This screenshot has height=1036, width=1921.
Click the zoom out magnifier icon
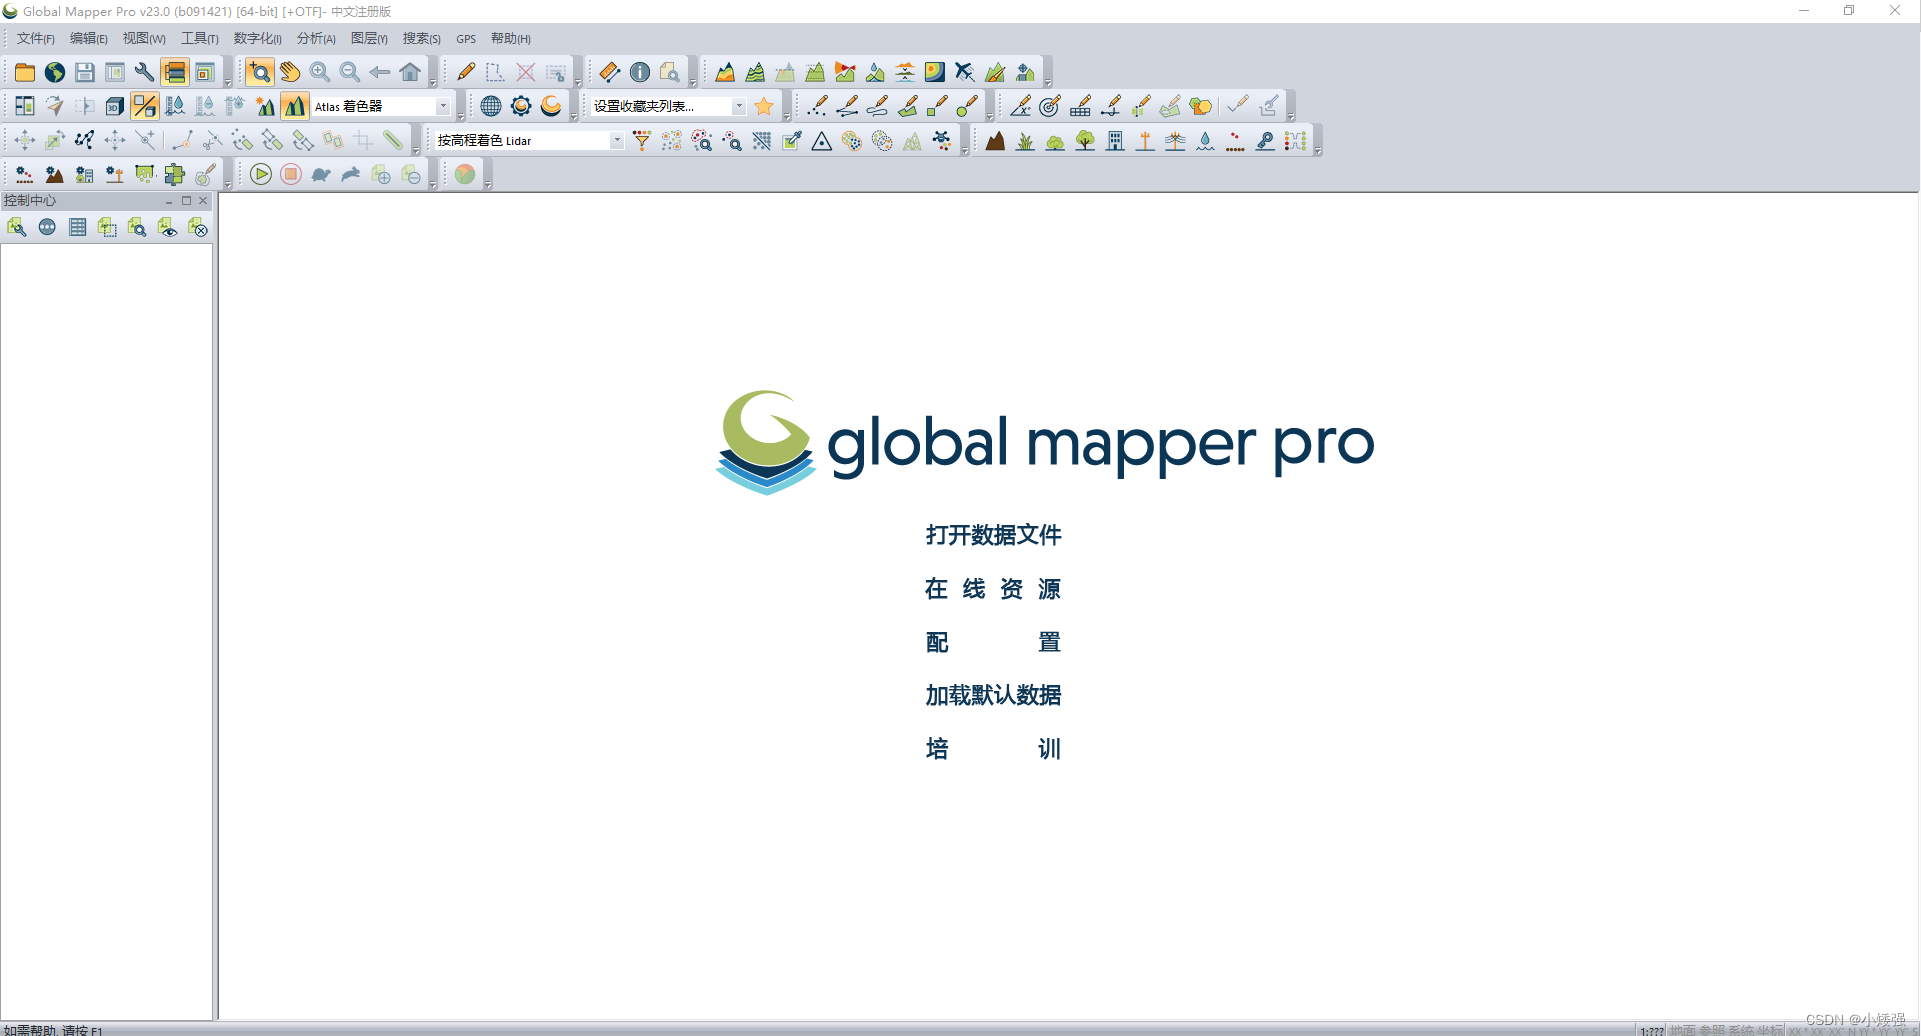pos(350,72)
